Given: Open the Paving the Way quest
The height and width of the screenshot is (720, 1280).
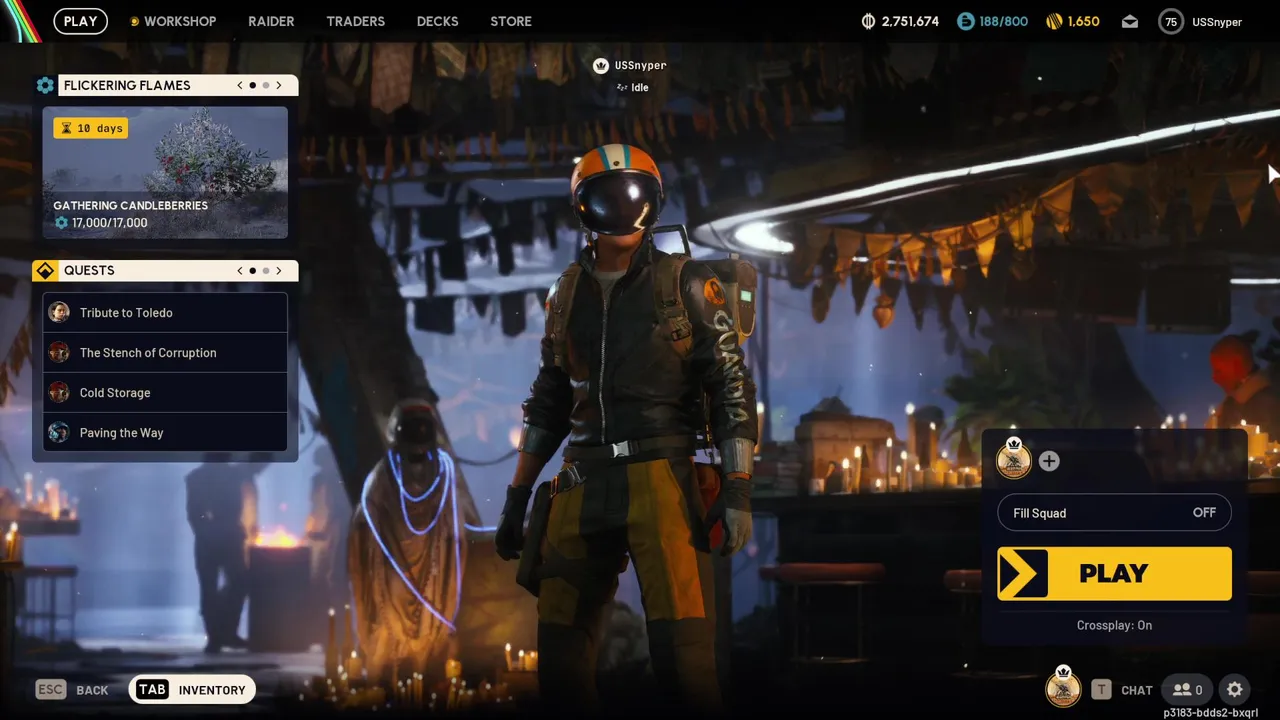Looking at the screenshot, I should pyautogui.click(x=165, y=432).
